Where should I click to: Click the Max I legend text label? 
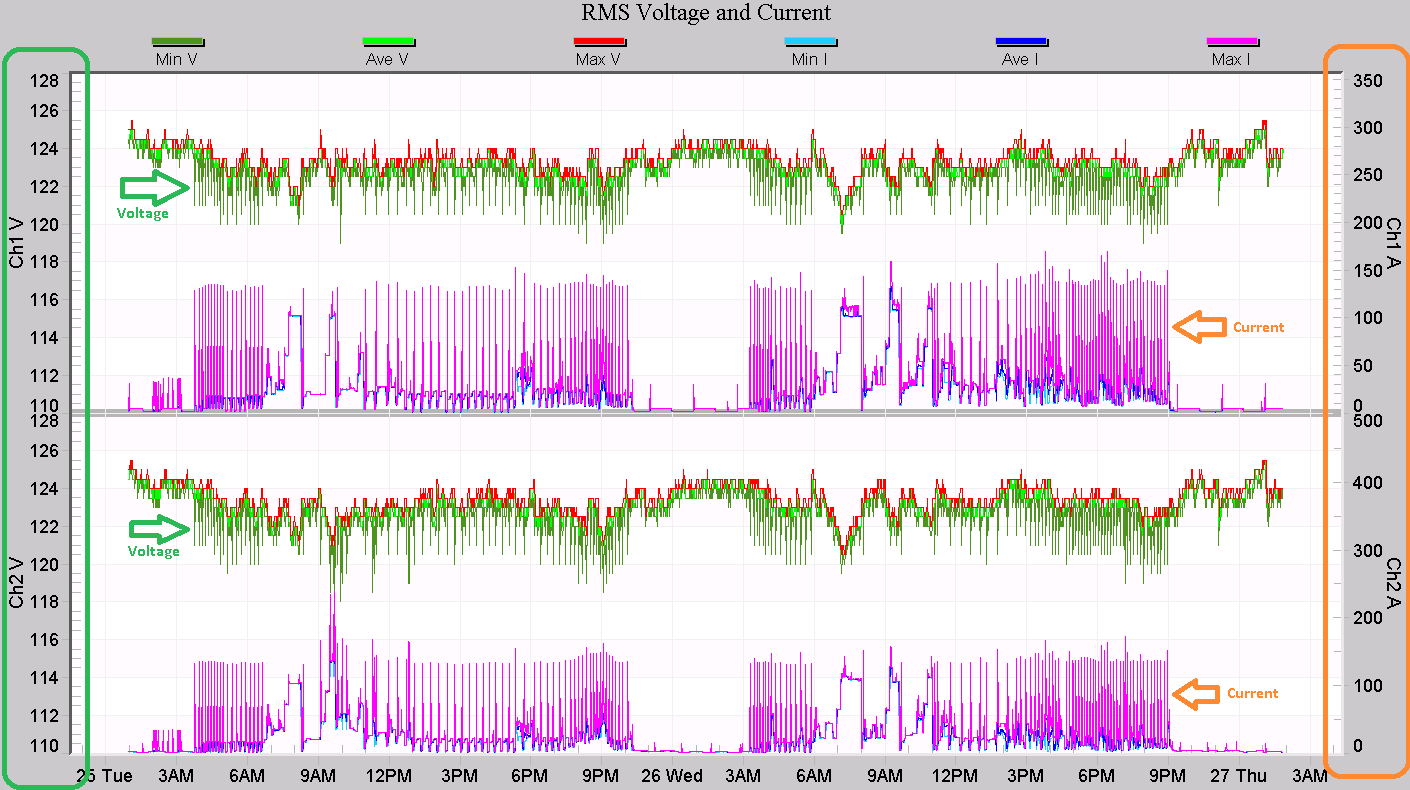point(1232,60)
